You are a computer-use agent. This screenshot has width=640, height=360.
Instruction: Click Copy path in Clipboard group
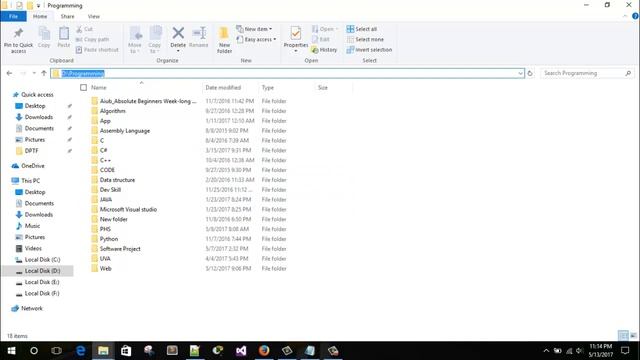point(92,40)
